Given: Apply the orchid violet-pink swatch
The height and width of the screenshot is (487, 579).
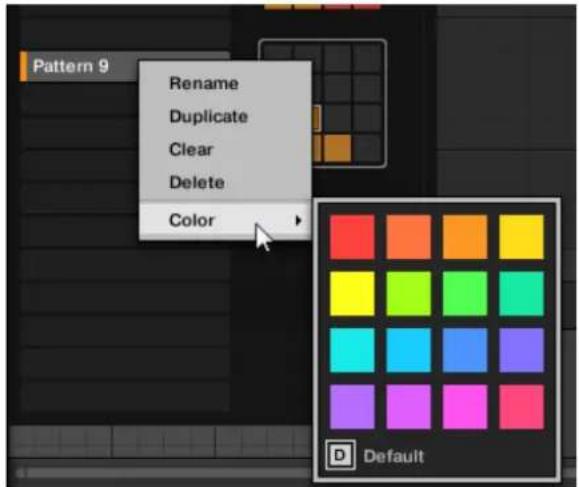Looking at the screenshot, I should tap(408, 407).
